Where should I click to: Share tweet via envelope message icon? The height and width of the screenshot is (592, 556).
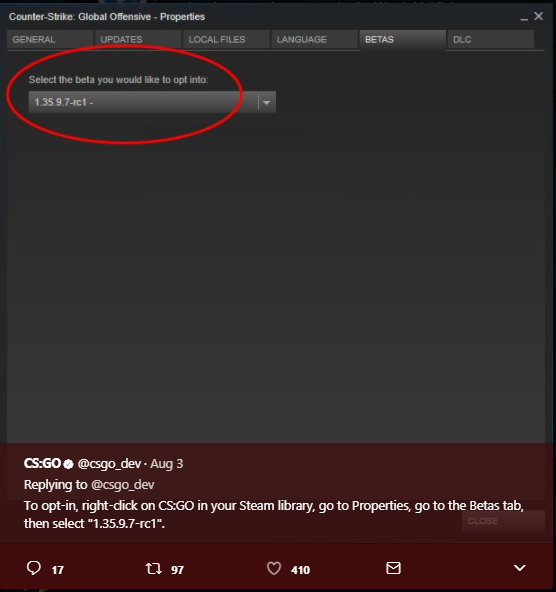393,568
